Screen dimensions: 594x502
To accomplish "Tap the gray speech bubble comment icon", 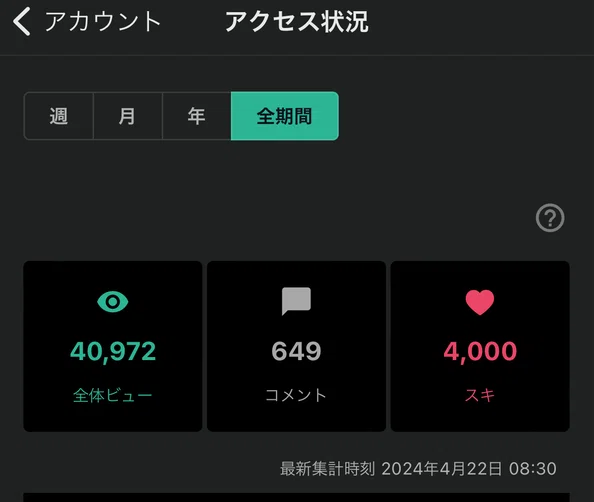I will (296, 301).
